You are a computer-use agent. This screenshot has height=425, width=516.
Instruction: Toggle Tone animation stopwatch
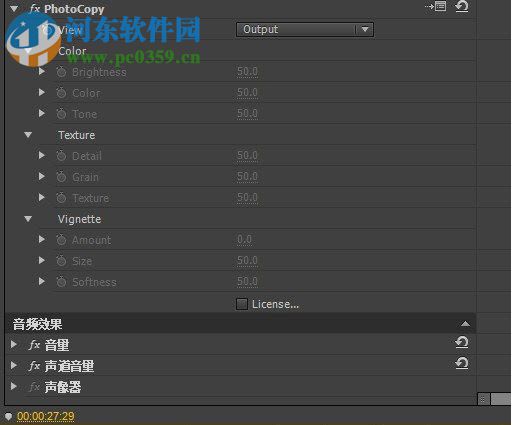[x=61, y=114]
